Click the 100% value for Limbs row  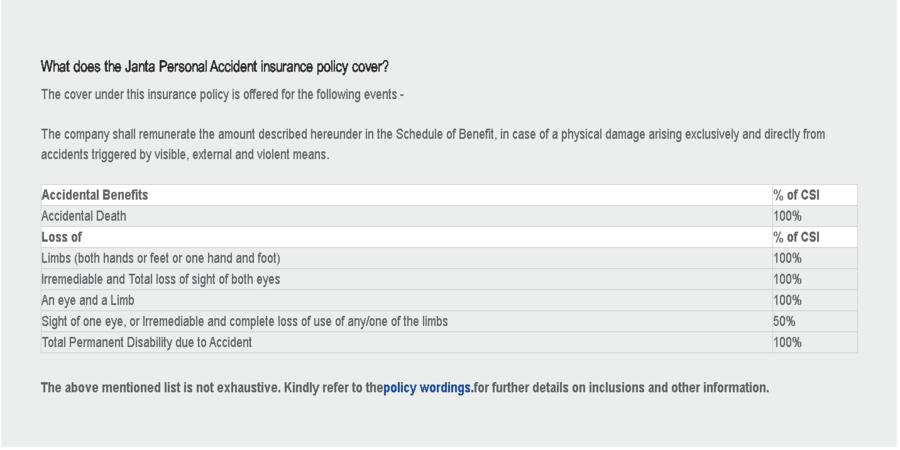point(788,258)
